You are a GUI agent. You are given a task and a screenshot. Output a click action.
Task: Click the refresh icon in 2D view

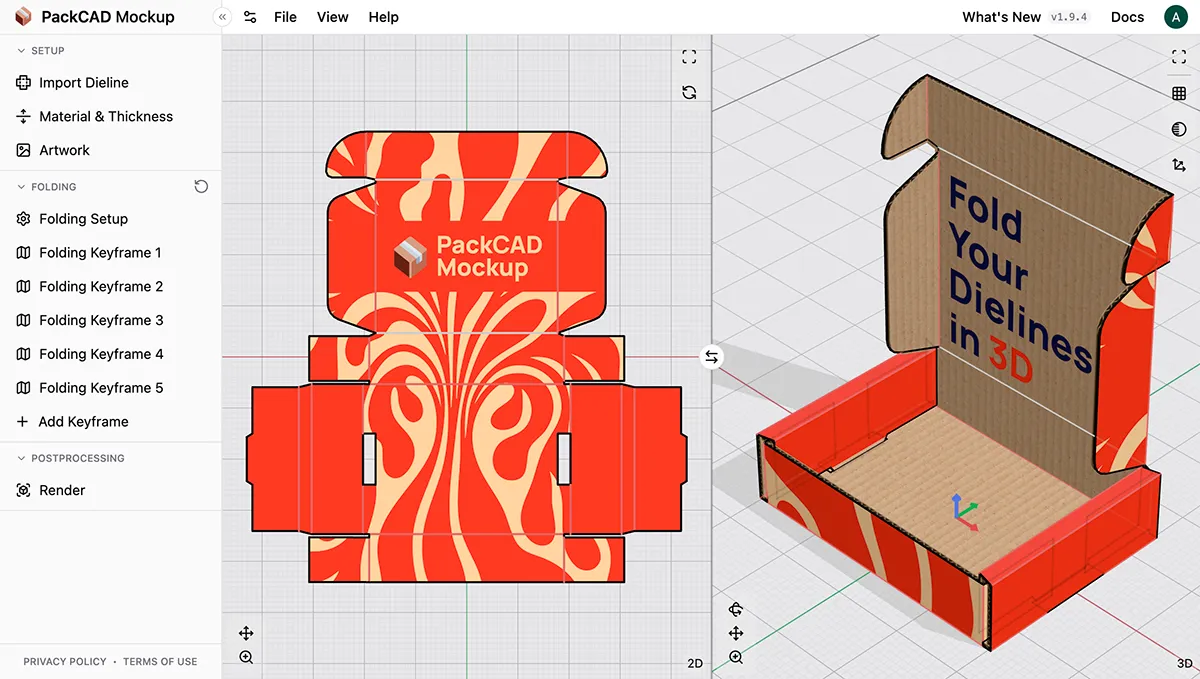[689, 92]
